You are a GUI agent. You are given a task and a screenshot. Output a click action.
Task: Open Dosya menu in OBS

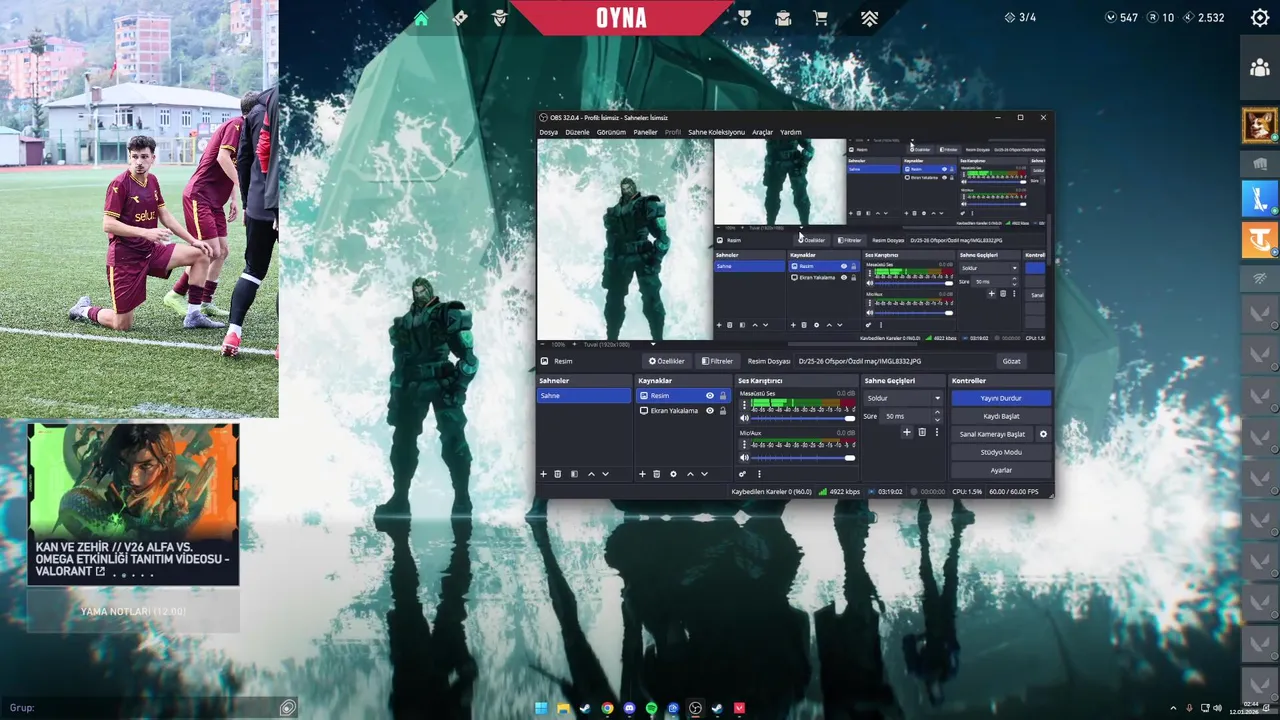click(549, 132)
